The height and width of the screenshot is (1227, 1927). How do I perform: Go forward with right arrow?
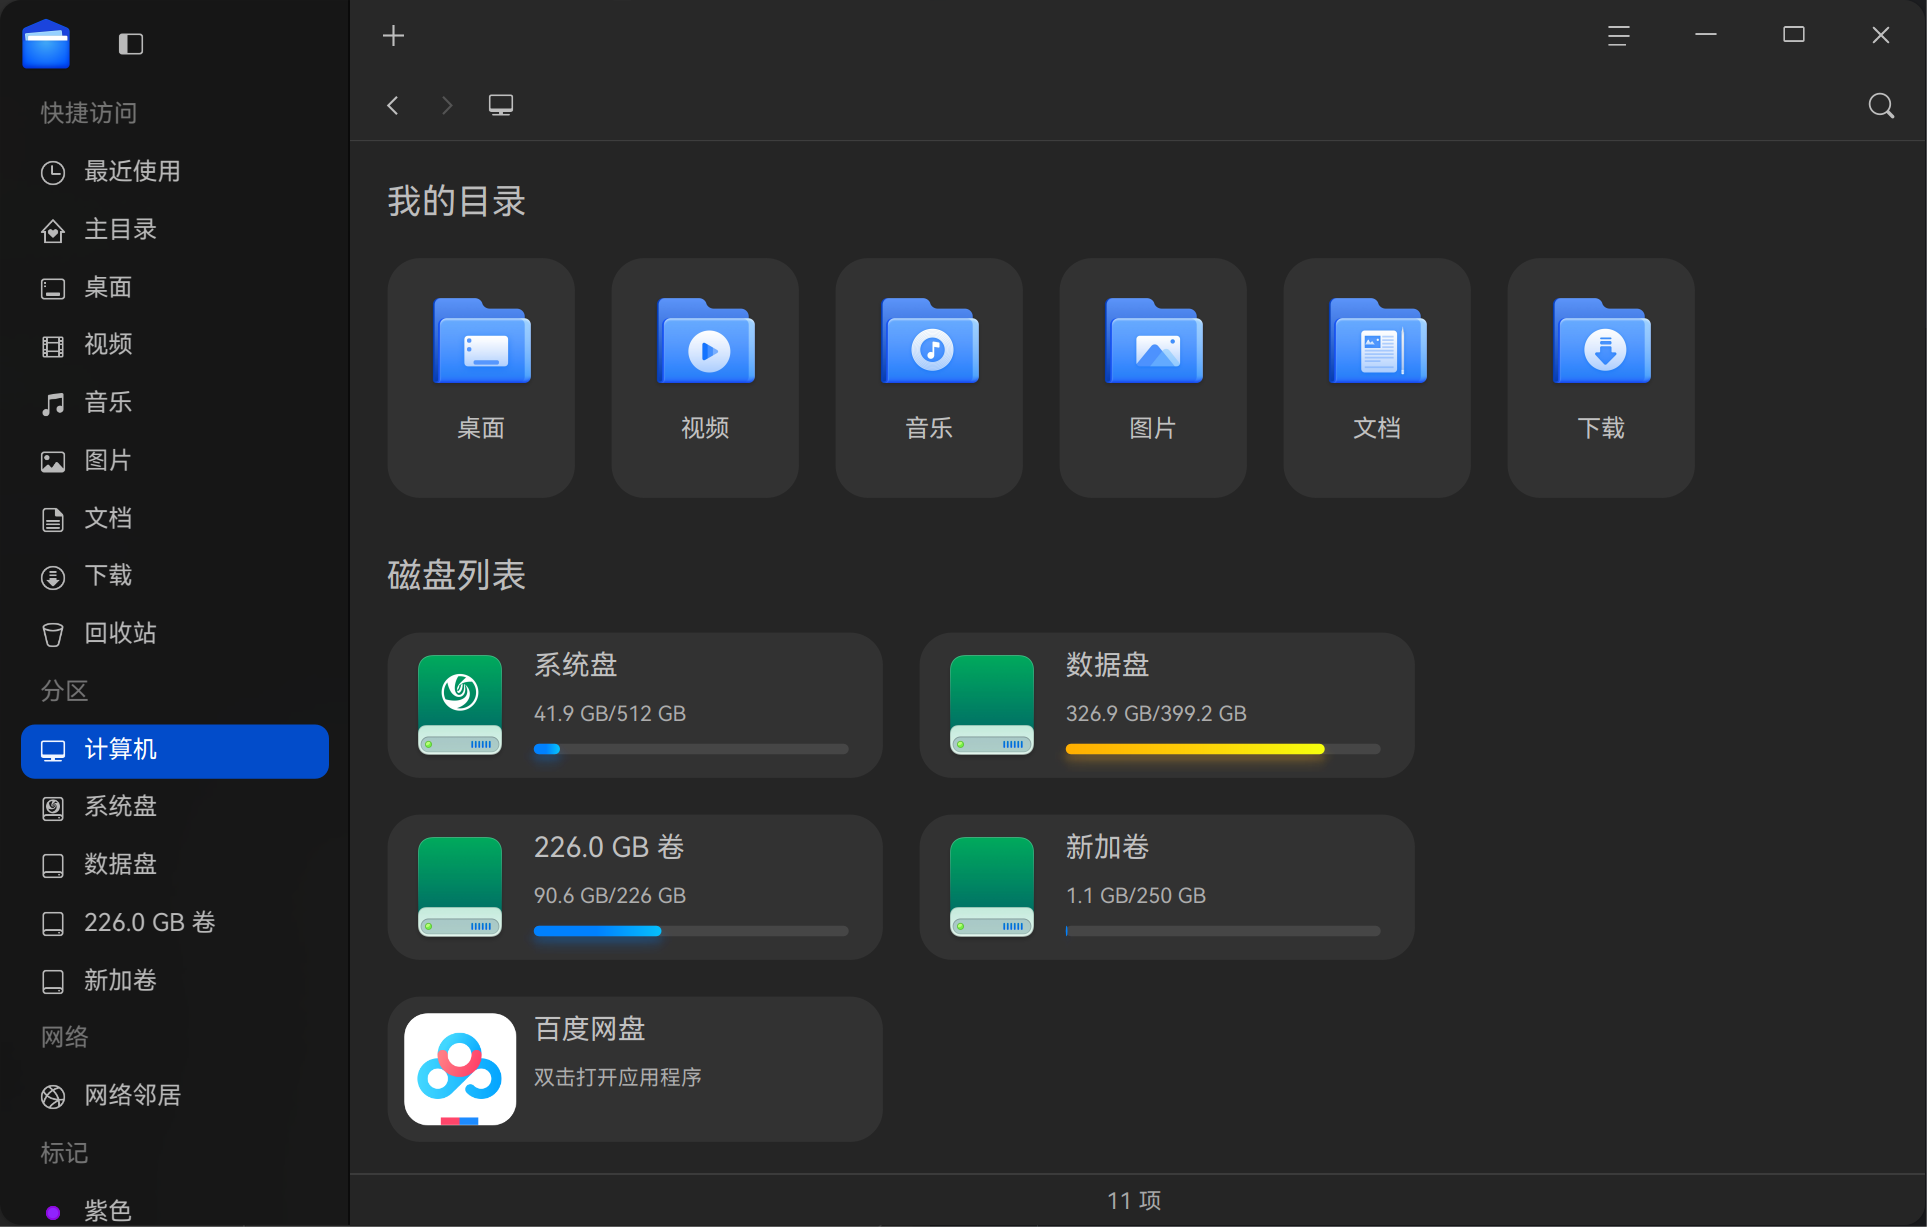447,105
